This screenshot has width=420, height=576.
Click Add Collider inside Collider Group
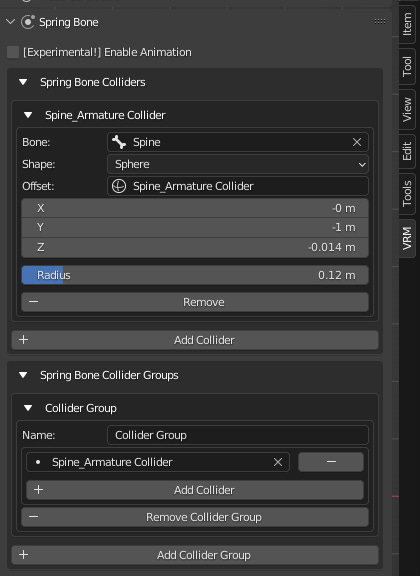pos(195,490)
